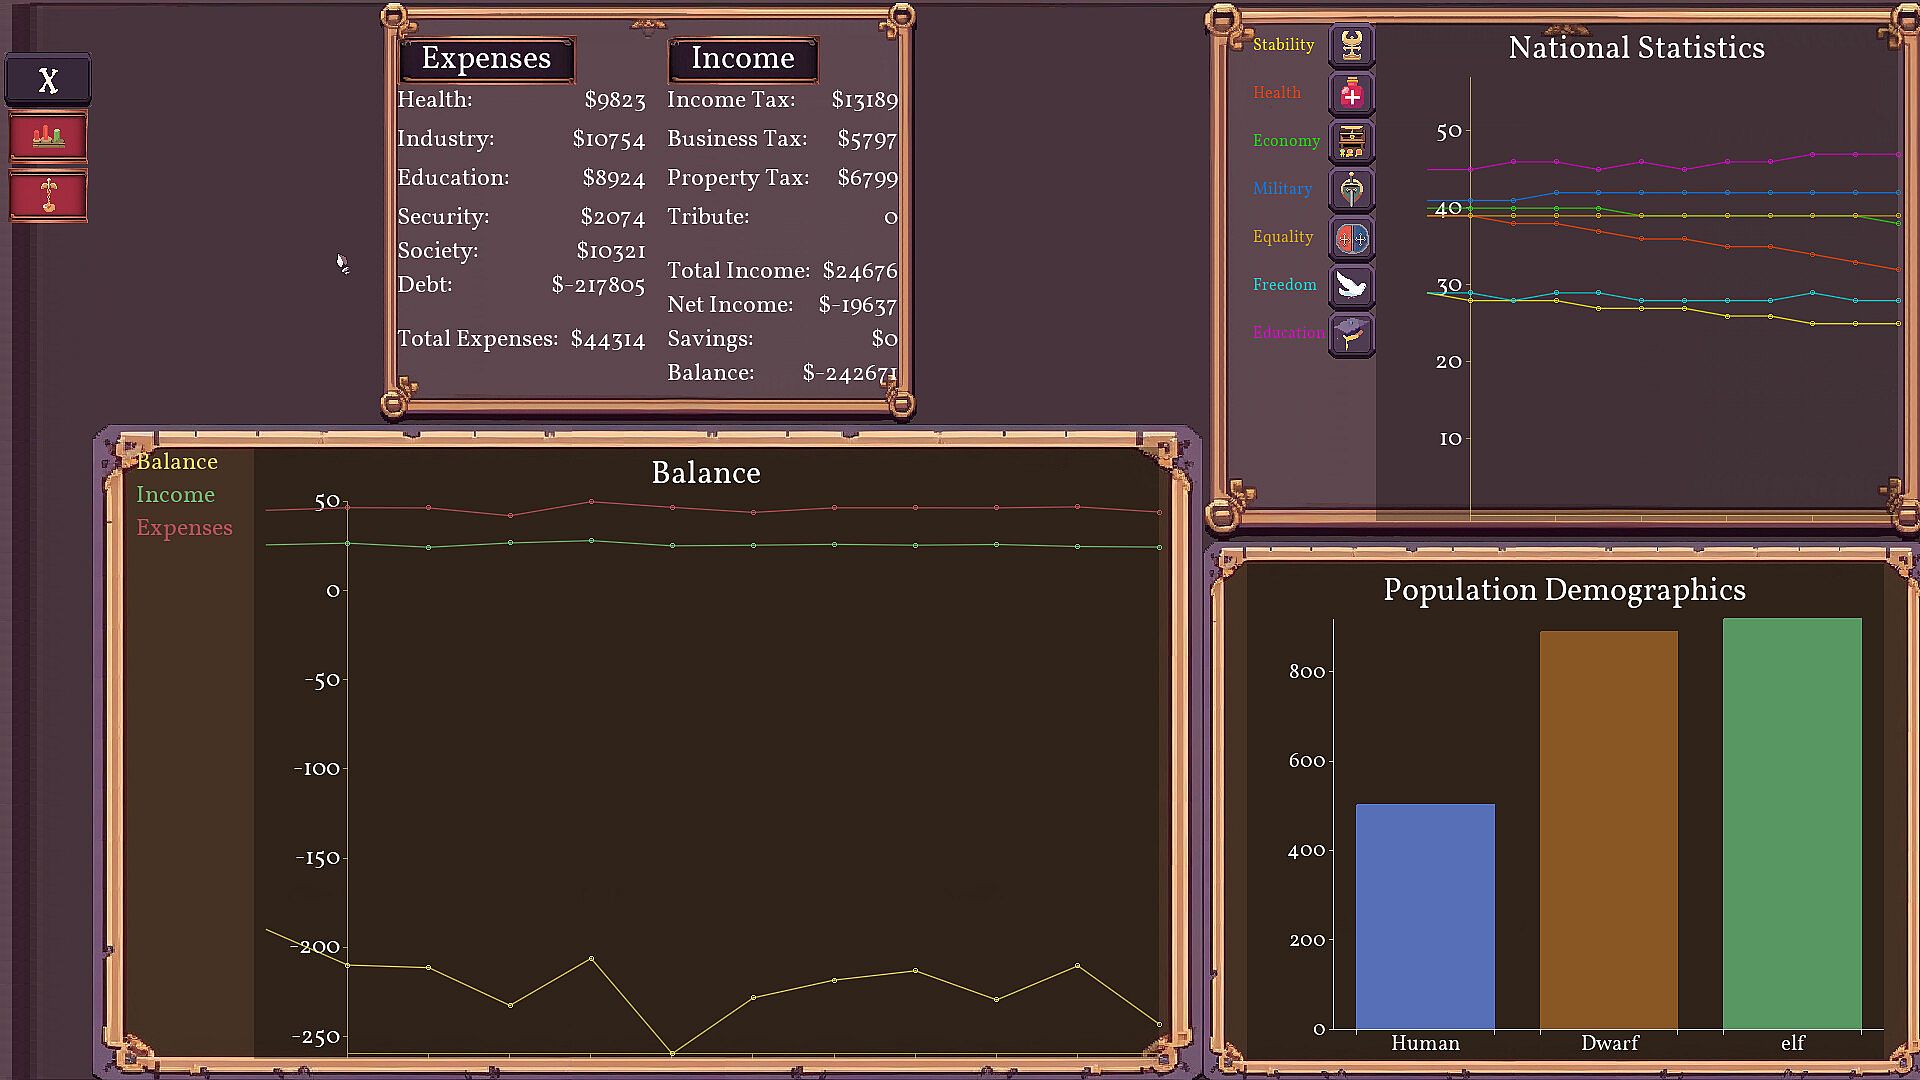Click the bar chart statistics icon
This screenshot has height=1080, width=1920.
[x=48, y=136]
